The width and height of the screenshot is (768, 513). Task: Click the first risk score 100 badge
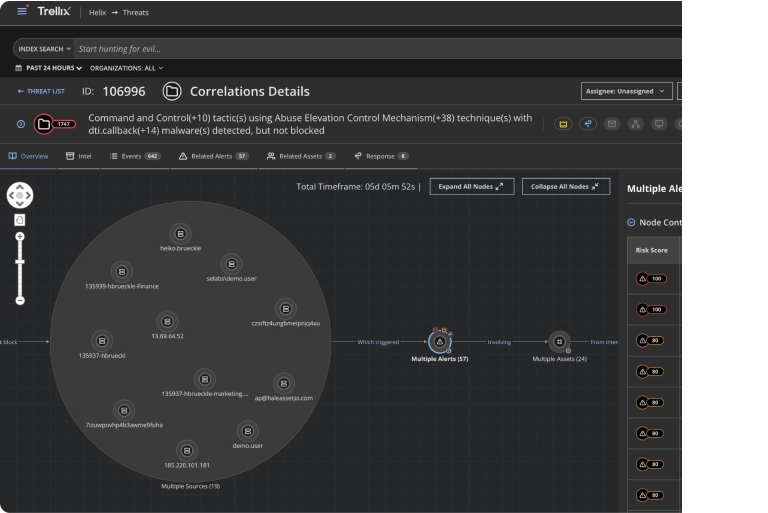coord(651,279)
